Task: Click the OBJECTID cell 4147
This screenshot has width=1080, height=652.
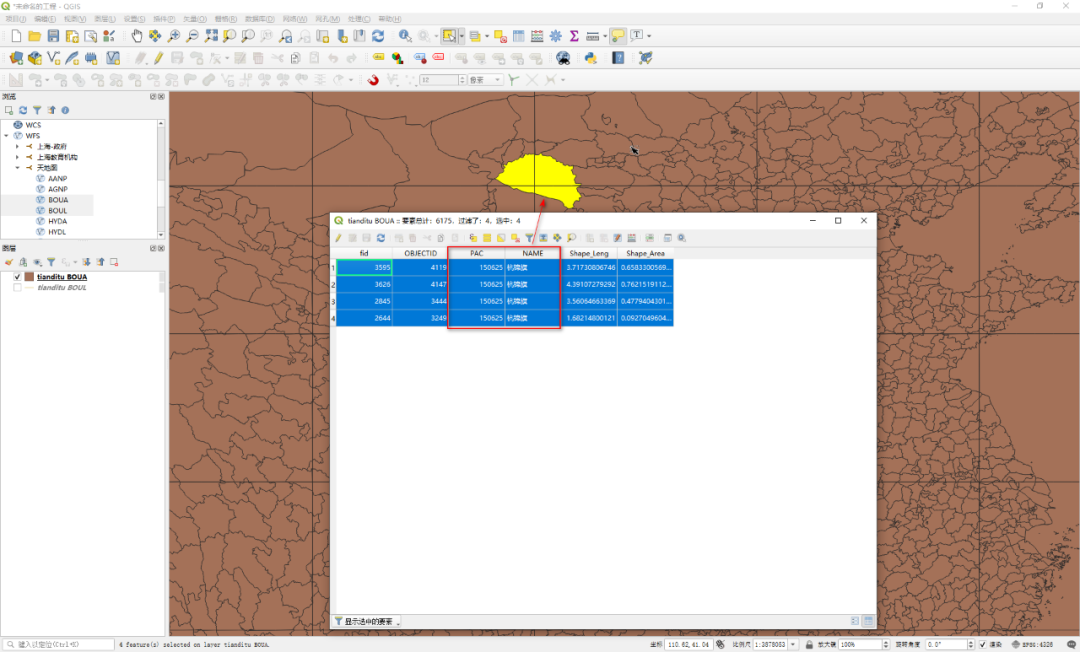Action: (421, 284)
